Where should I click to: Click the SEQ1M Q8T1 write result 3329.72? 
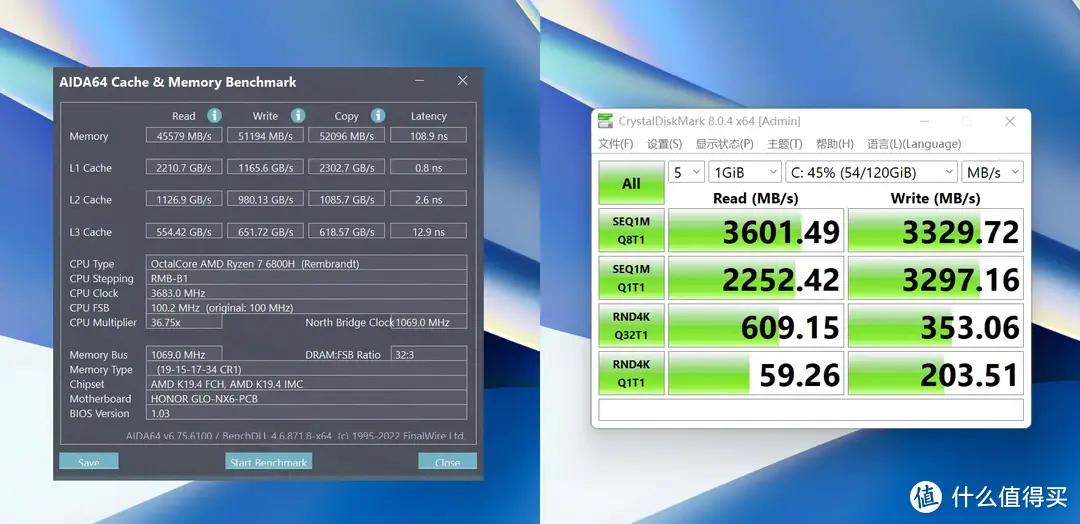(x=935, y=230)
